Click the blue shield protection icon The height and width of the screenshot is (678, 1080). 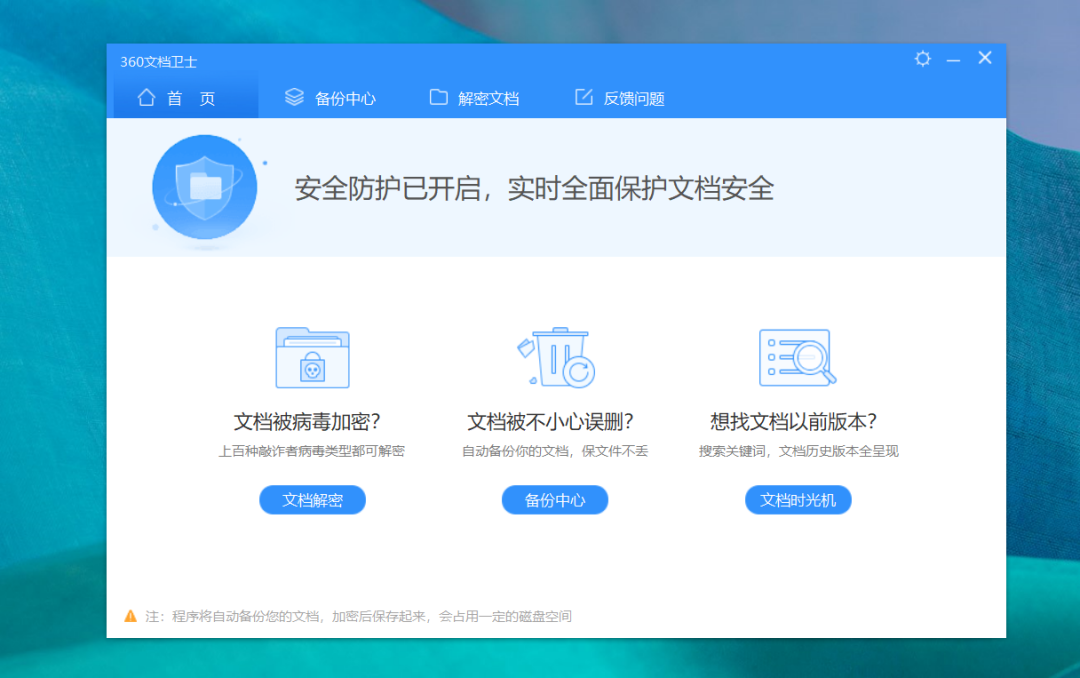pyautogui.click(x=204, y=188)
